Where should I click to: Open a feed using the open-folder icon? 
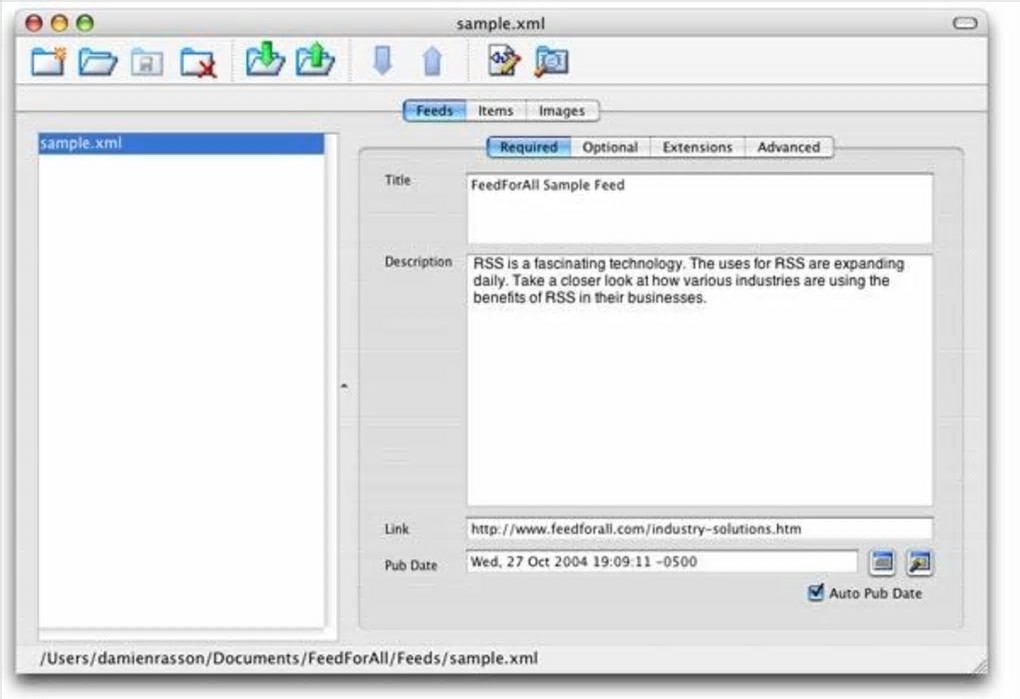tap(98, 62)
